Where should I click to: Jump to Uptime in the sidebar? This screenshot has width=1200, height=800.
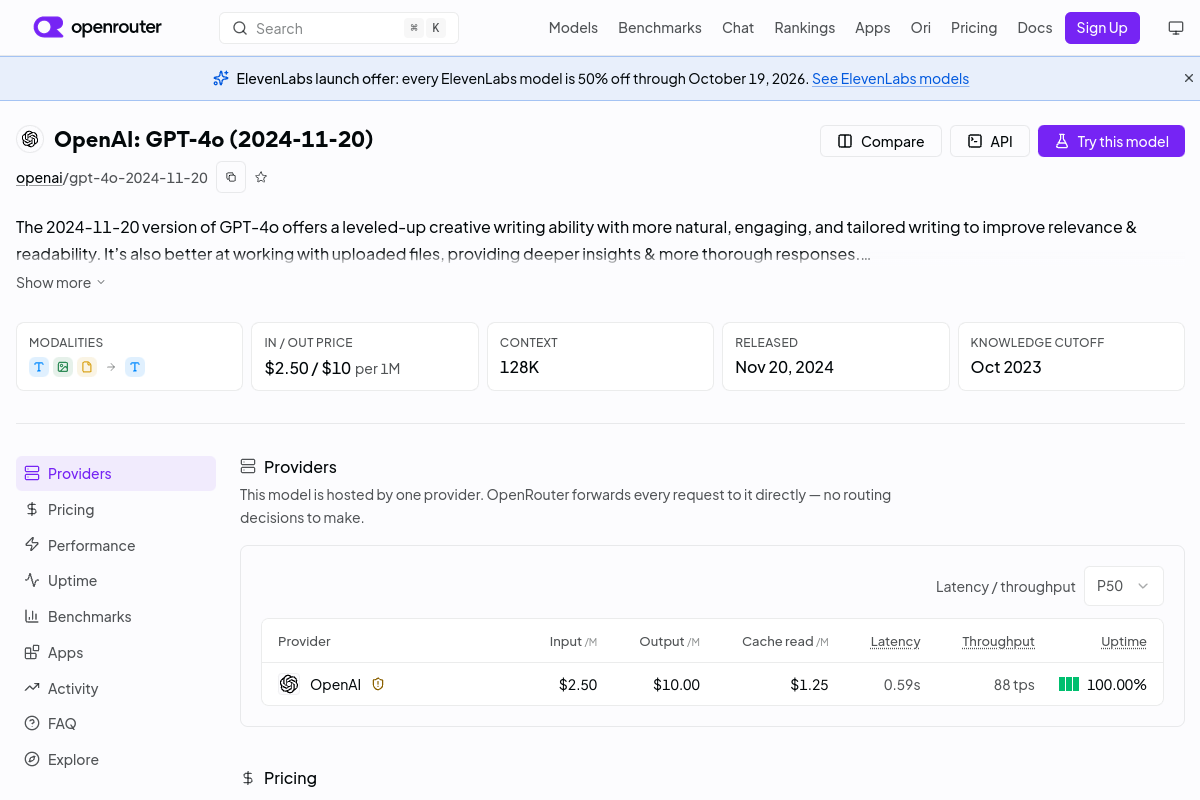pyautogui.click(x=116, y=581)
